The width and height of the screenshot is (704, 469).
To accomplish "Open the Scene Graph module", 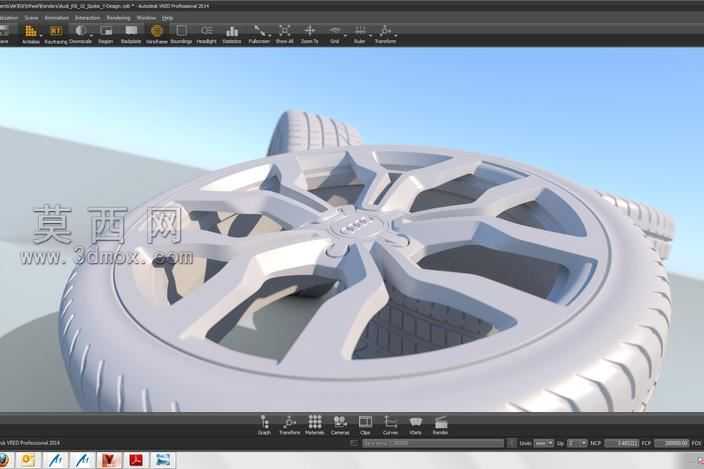I will click(x=264, y=425).
